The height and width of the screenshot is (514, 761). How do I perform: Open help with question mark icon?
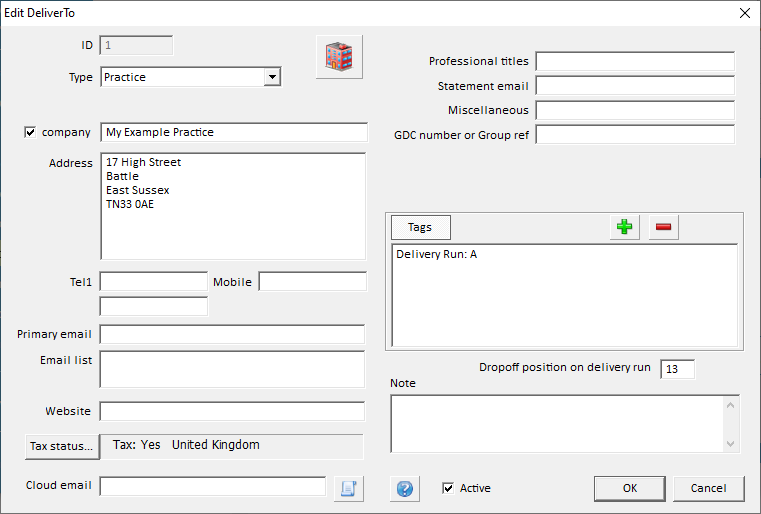coord(405,488)
